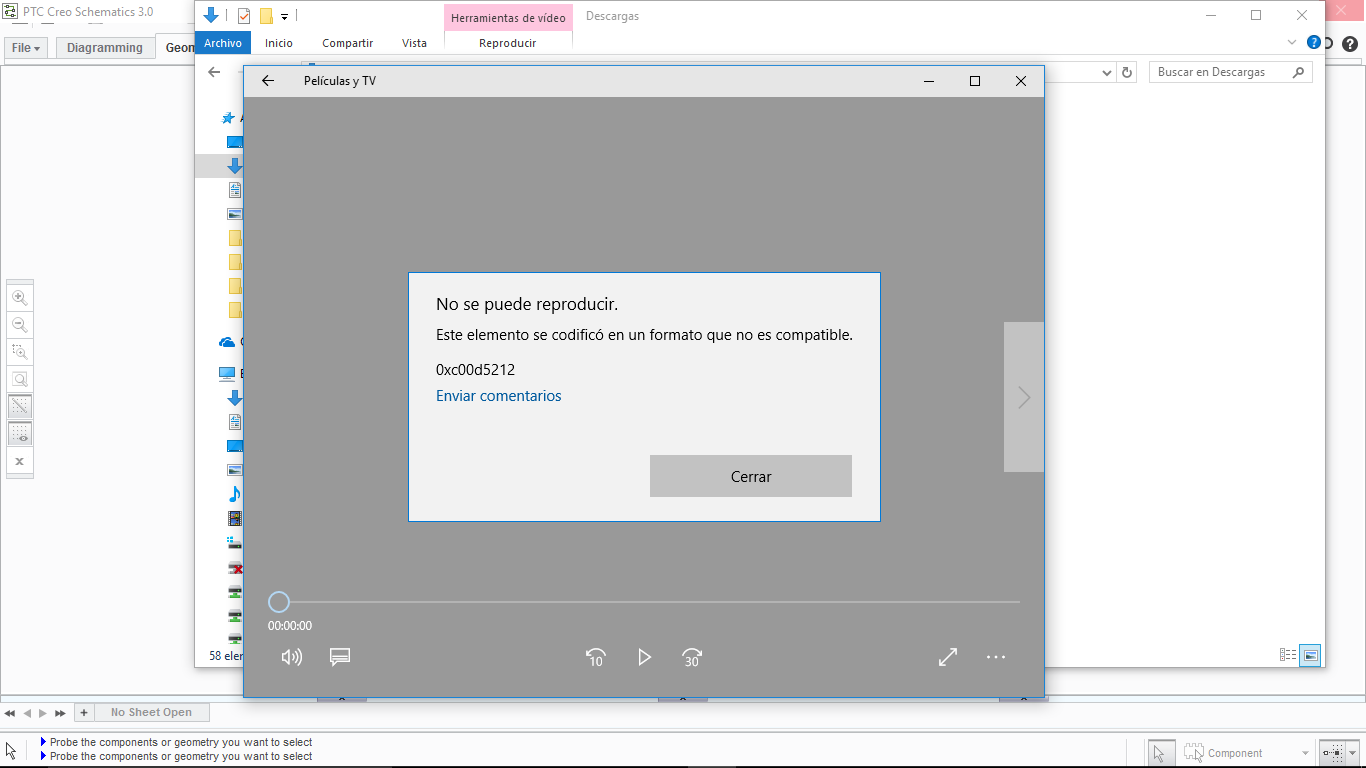Close the Creo view toolbar with X
1366x768 pixels.
(19, 461)
